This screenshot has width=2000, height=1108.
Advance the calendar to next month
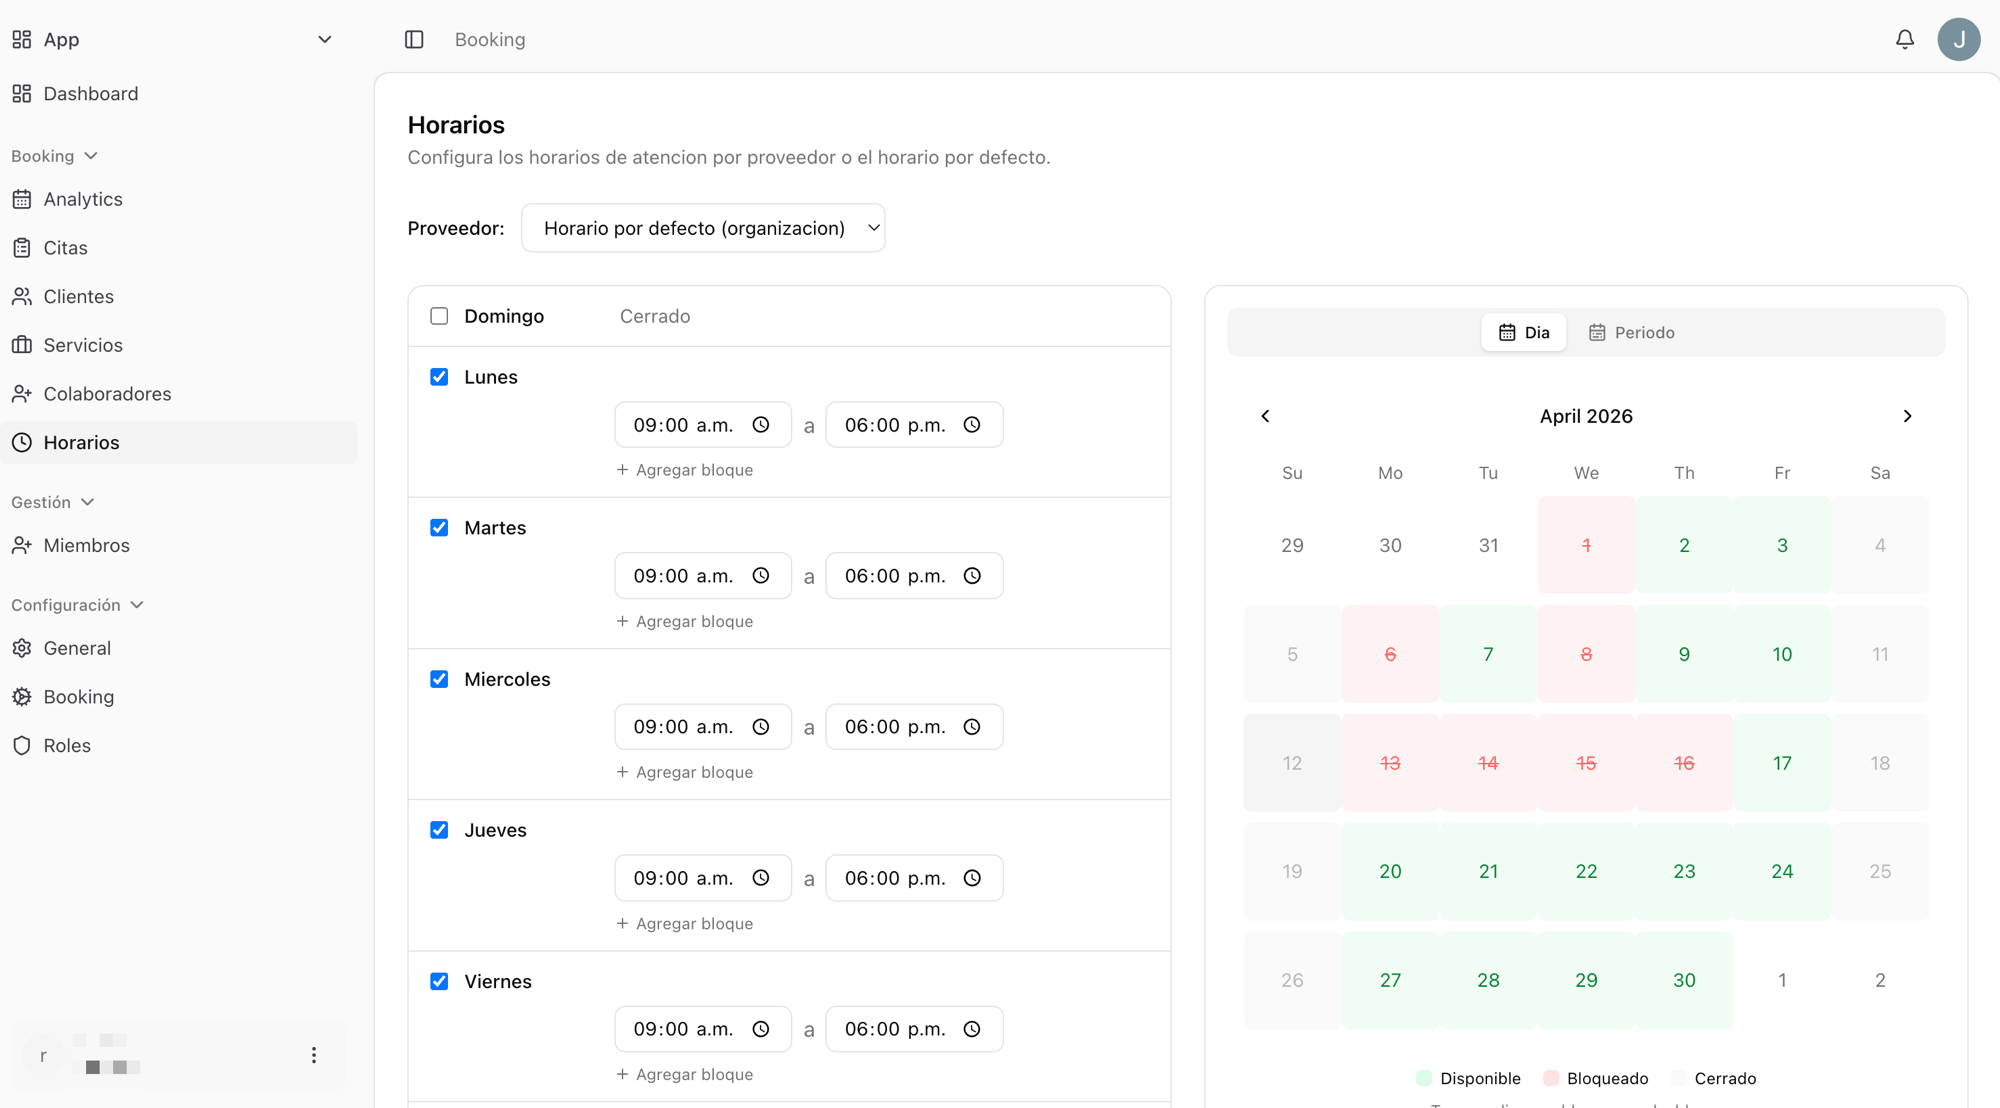1908,416
